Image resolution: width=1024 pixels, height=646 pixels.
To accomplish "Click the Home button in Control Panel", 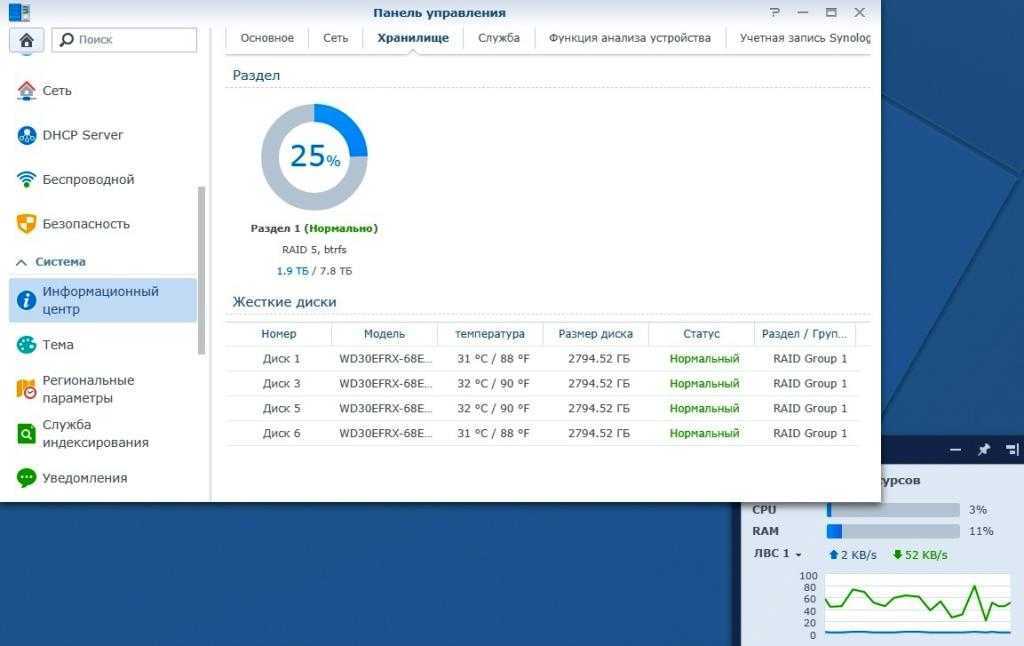I will [26, 40].
